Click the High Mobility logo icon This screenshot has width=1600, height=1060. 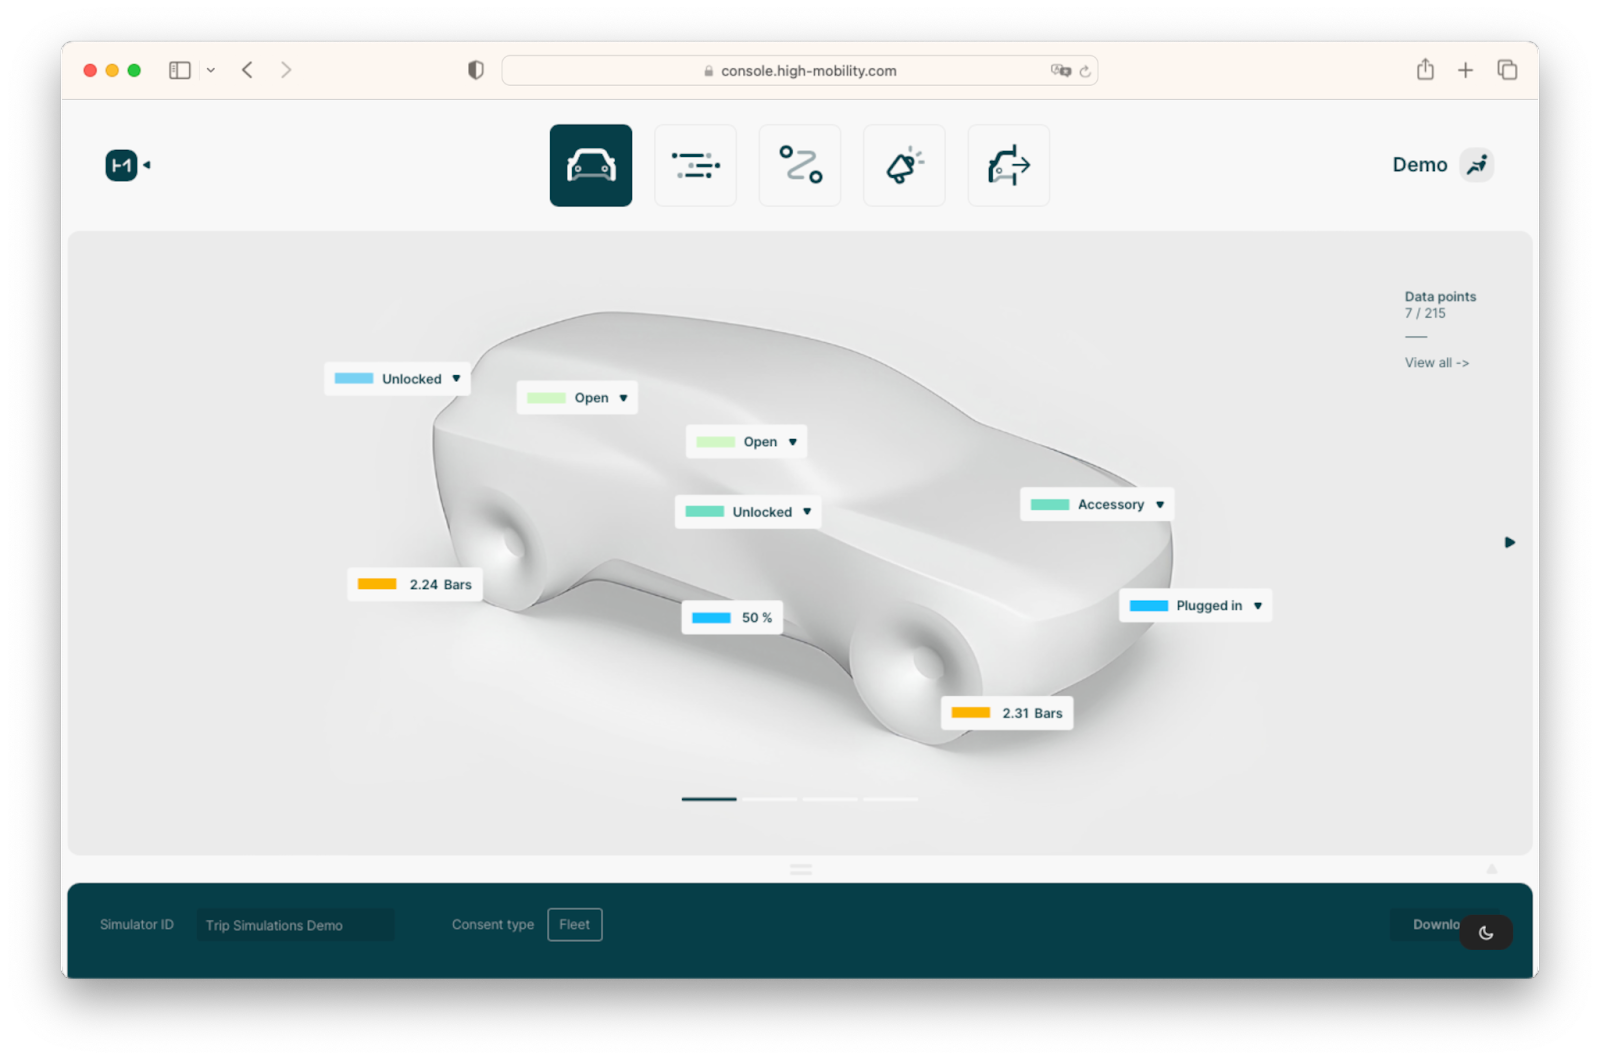coord(121,165)
